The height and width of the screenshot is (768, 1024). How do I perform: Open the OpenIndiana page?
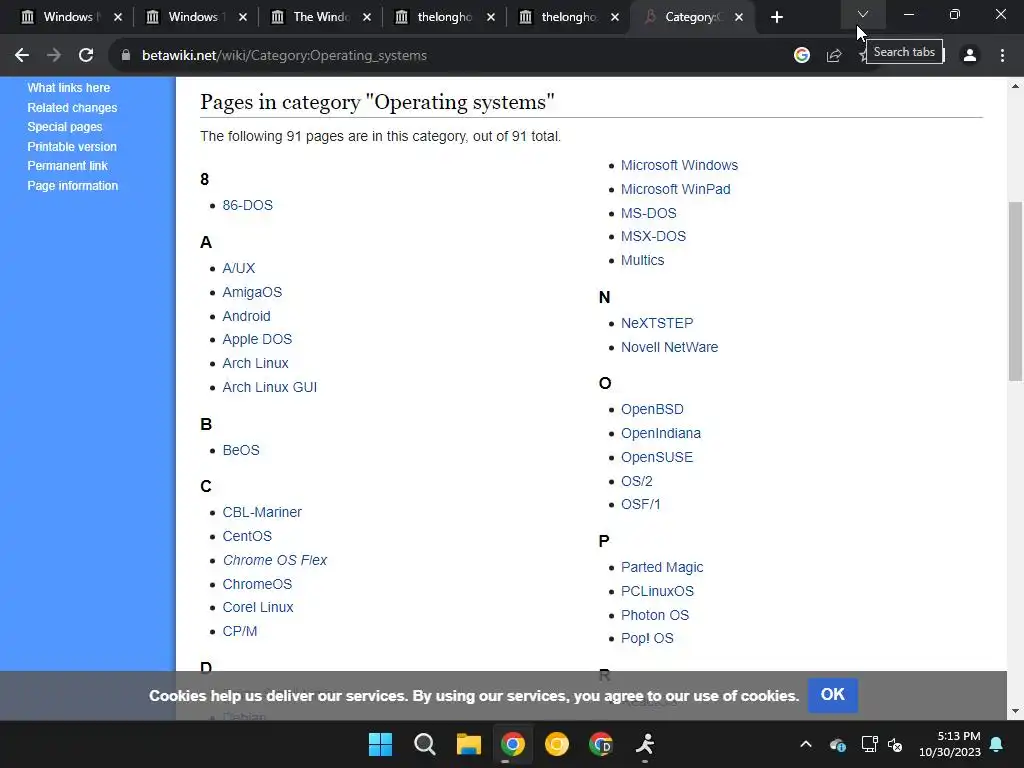661,434
